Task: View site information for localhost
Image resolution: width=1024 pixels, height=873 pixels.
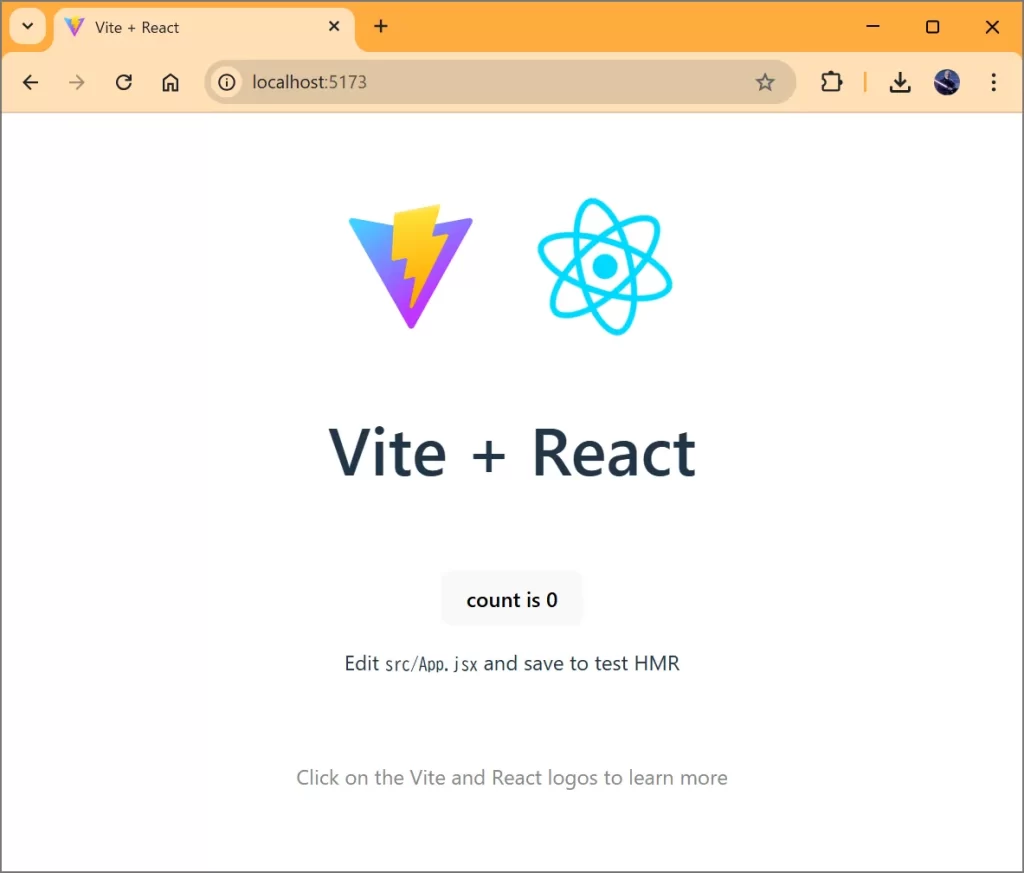Action: (228, 82)
